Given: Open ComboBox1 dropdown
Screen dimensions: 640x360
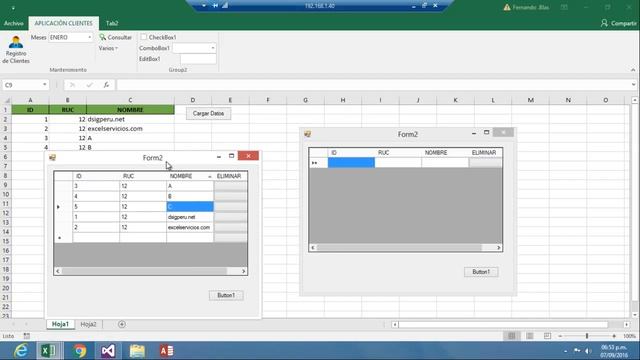Looking at the screenshot, I should pos(213,48).
